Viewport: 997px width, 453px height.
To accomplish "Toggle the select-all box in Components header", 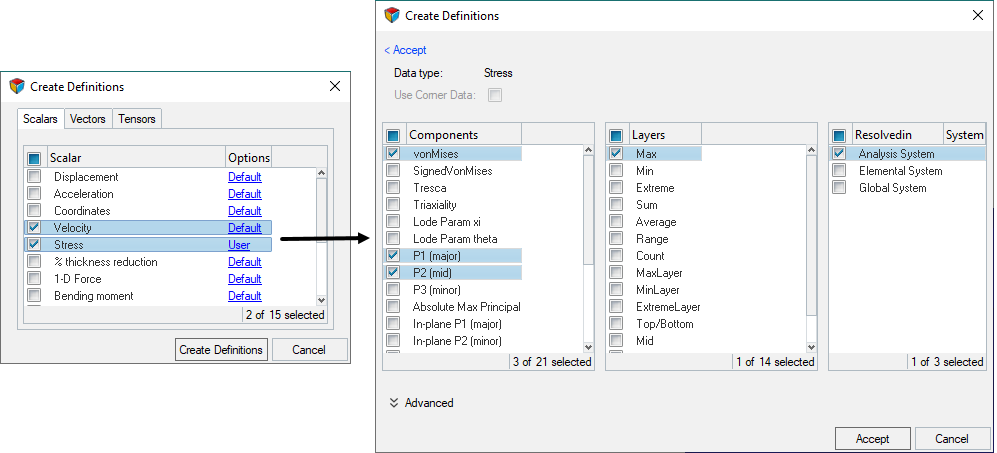I will tap(393, 135).
